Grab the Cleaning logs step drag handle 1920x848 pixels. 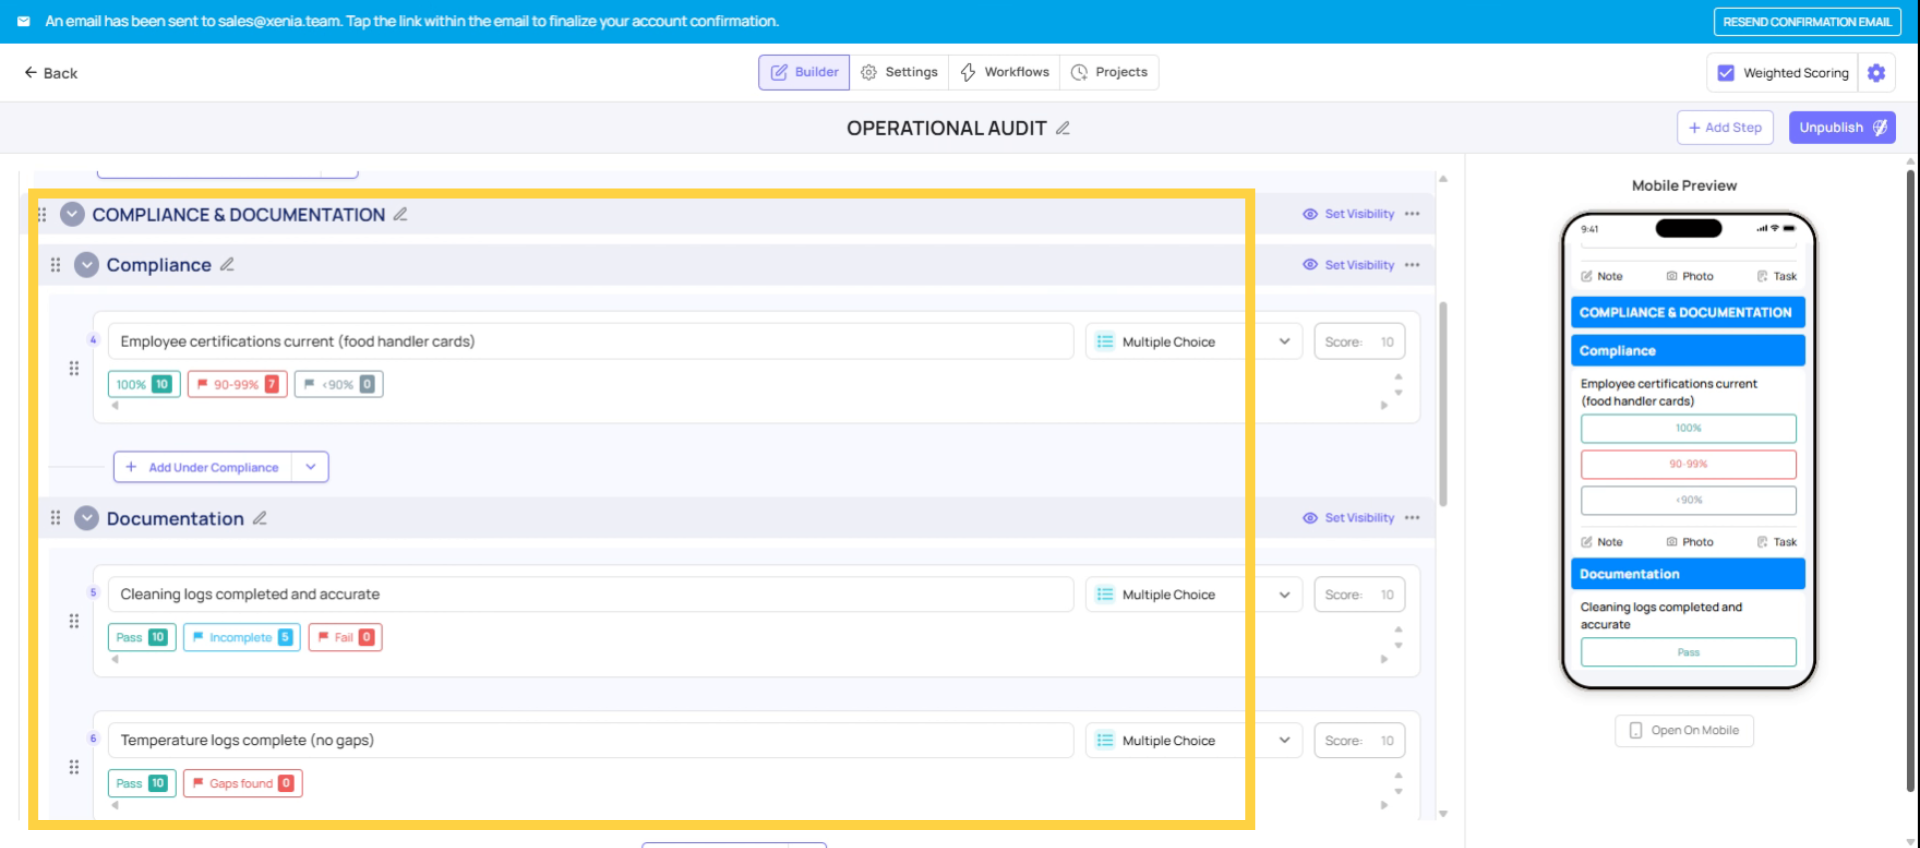pos(74,621)
